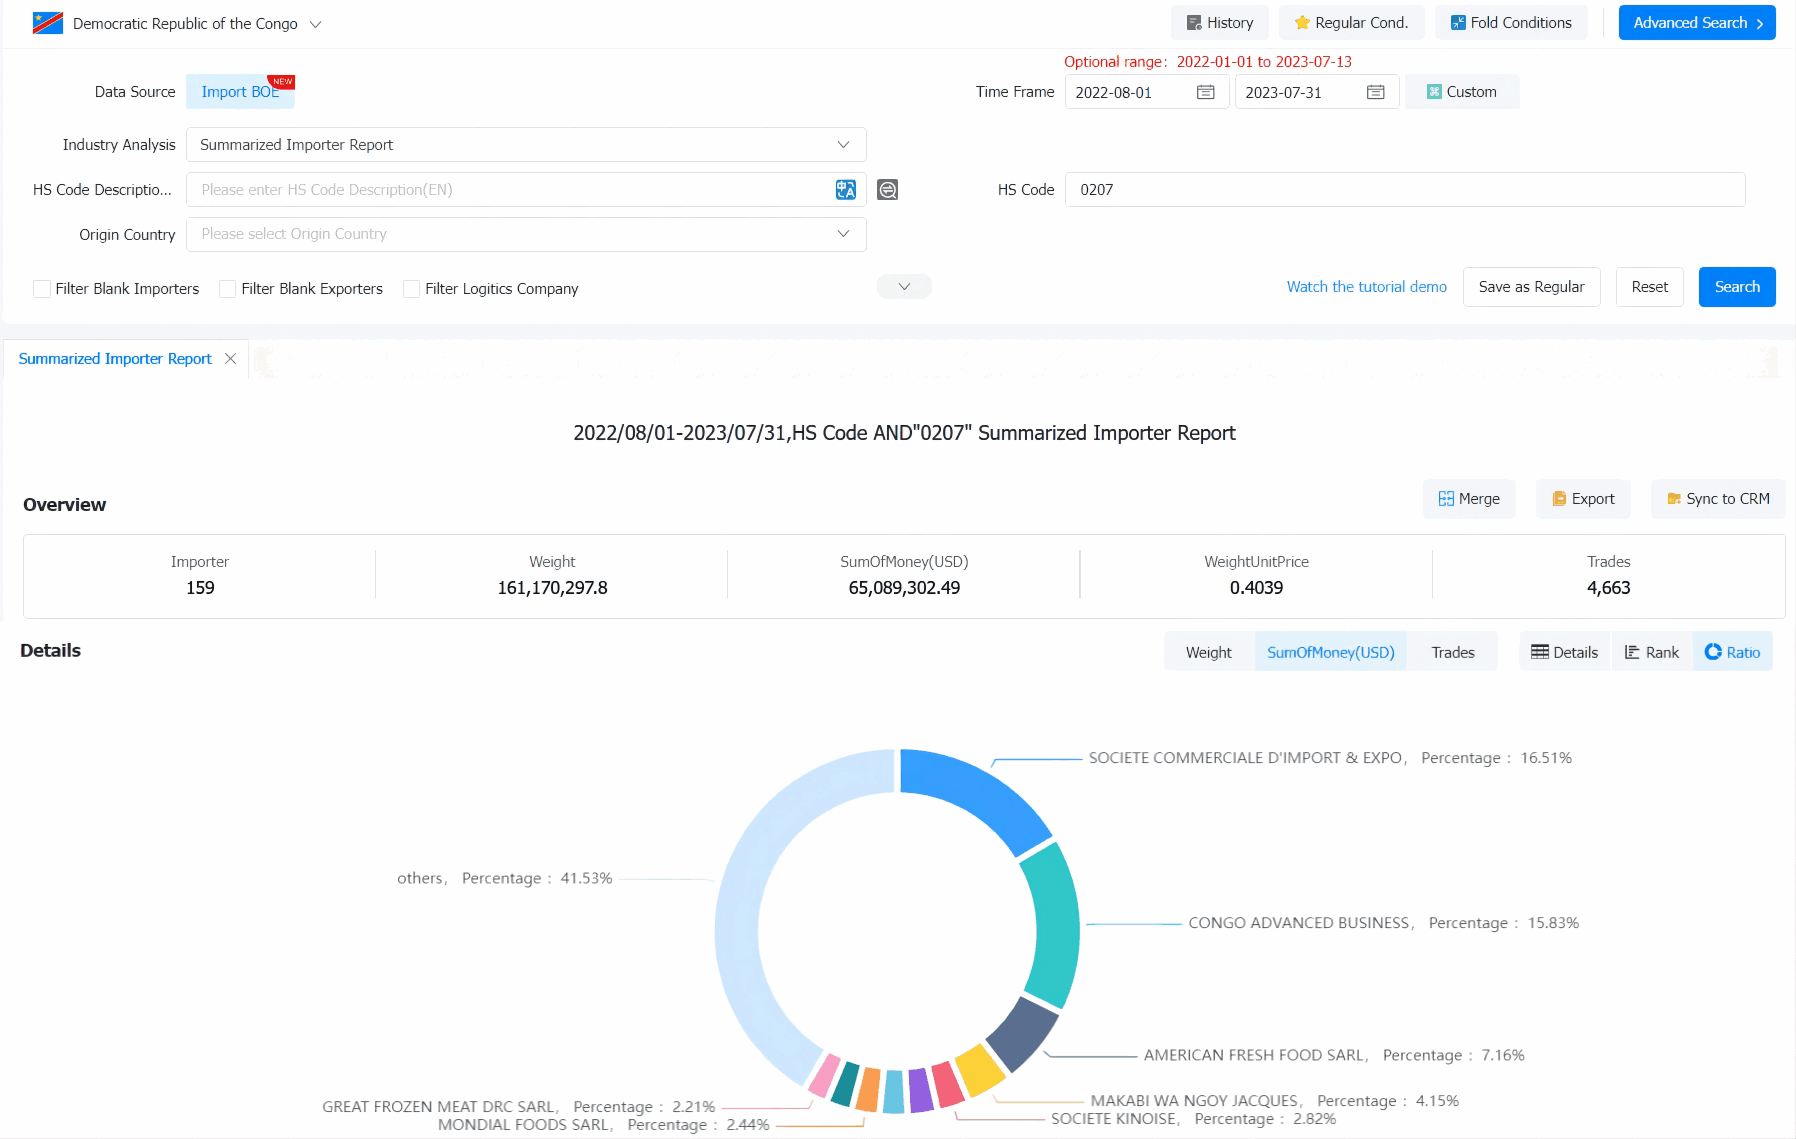The height and width of the screenshot is (1139, 1796).
Task: Switch chart metric to Trades
Action: 1452,652
